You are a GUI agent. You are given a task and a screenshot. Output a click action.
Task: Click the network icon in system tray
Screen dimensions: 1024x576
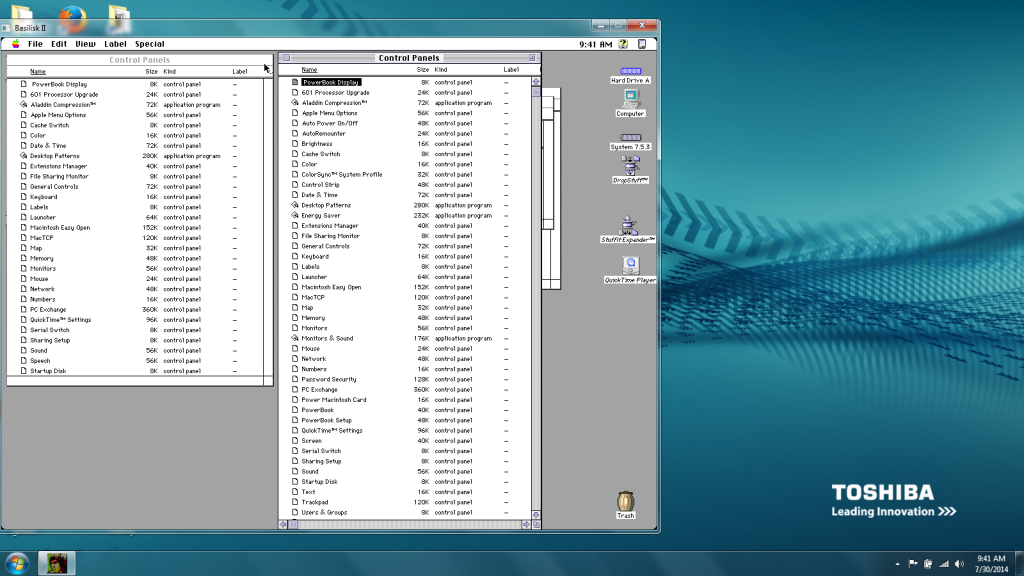pos(944,564)
